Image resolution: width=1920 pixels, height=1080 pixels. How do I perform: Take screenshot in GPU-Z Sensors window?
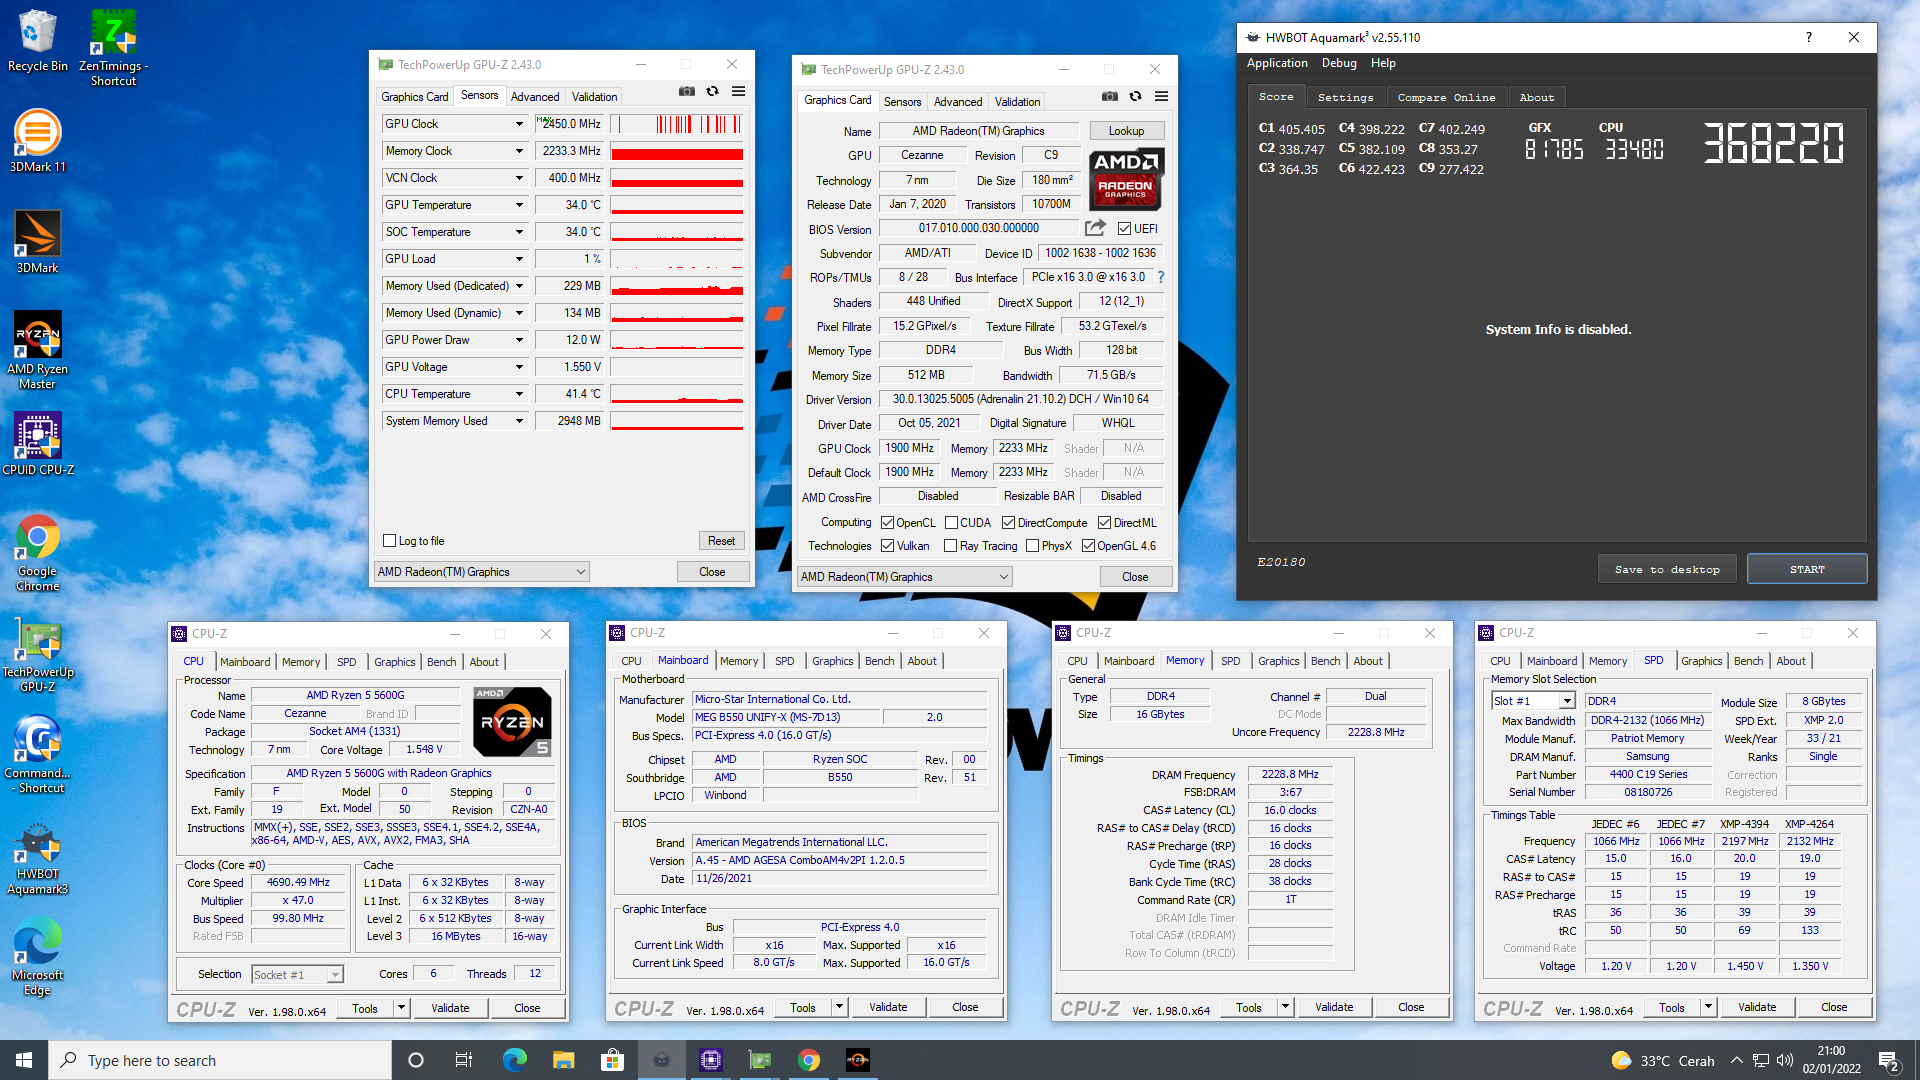(687, 92)
